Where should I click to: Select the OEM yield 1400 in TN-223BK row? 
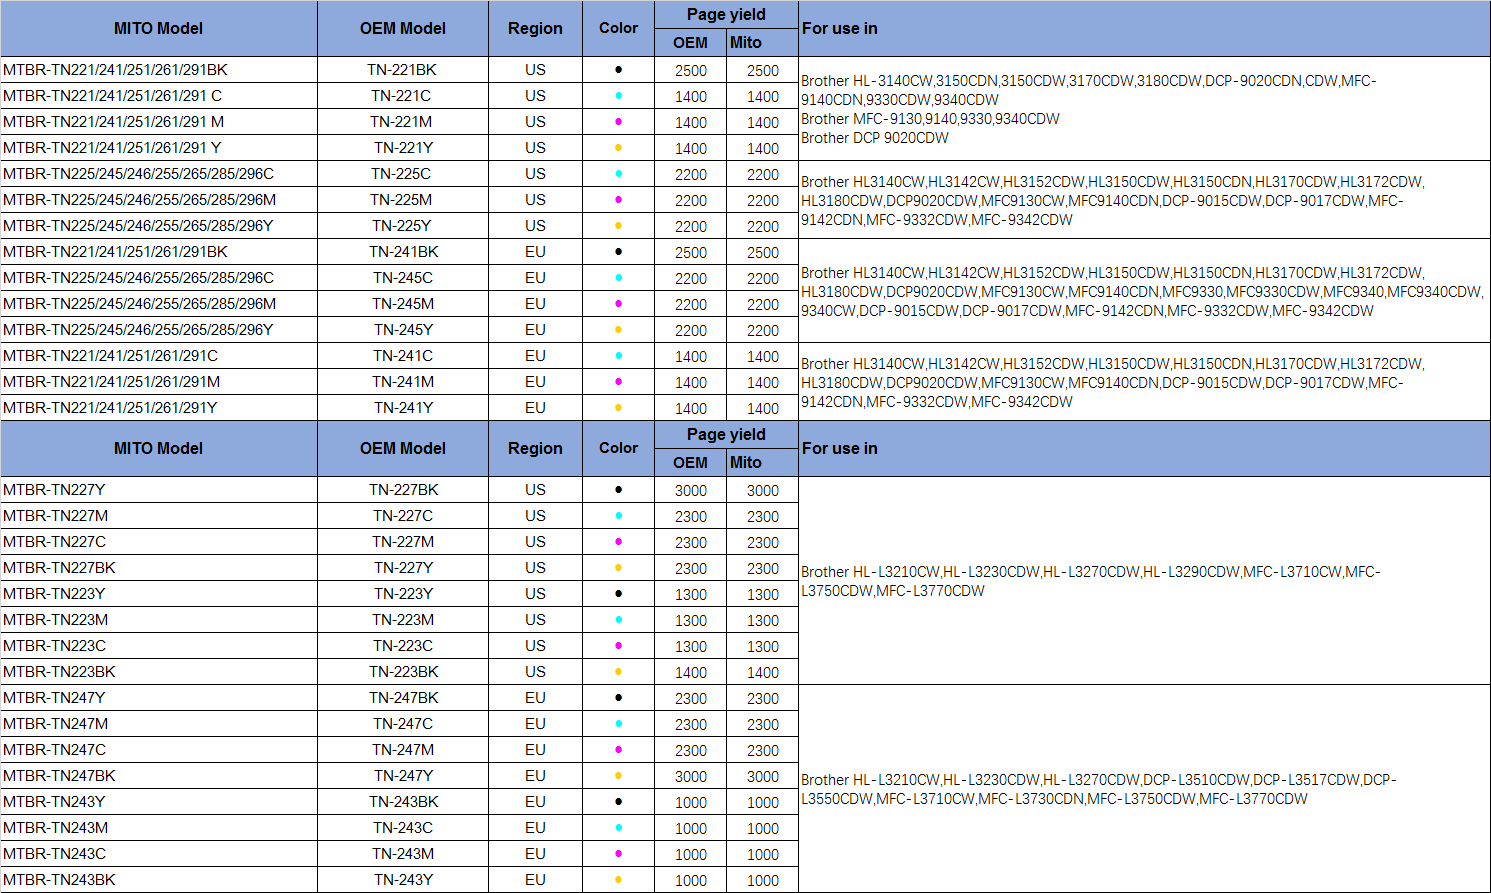[x=690, y=673]
